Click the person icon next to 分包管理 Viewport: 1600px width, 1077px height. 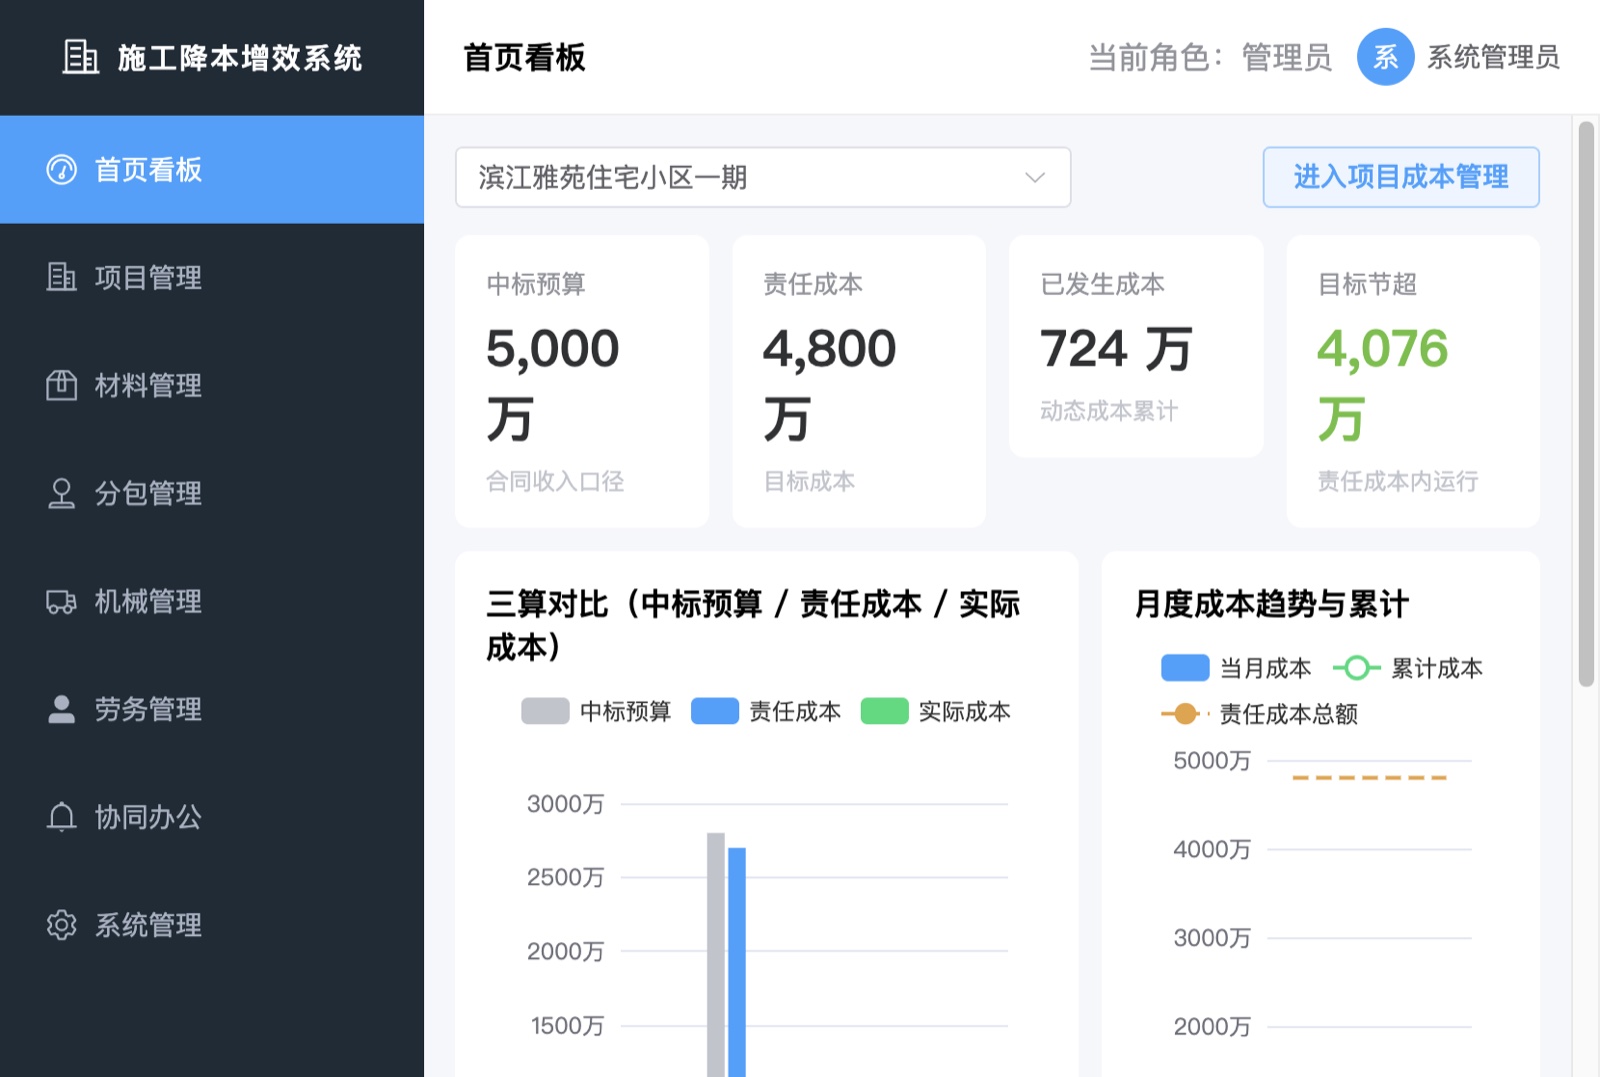pos(62,493)
